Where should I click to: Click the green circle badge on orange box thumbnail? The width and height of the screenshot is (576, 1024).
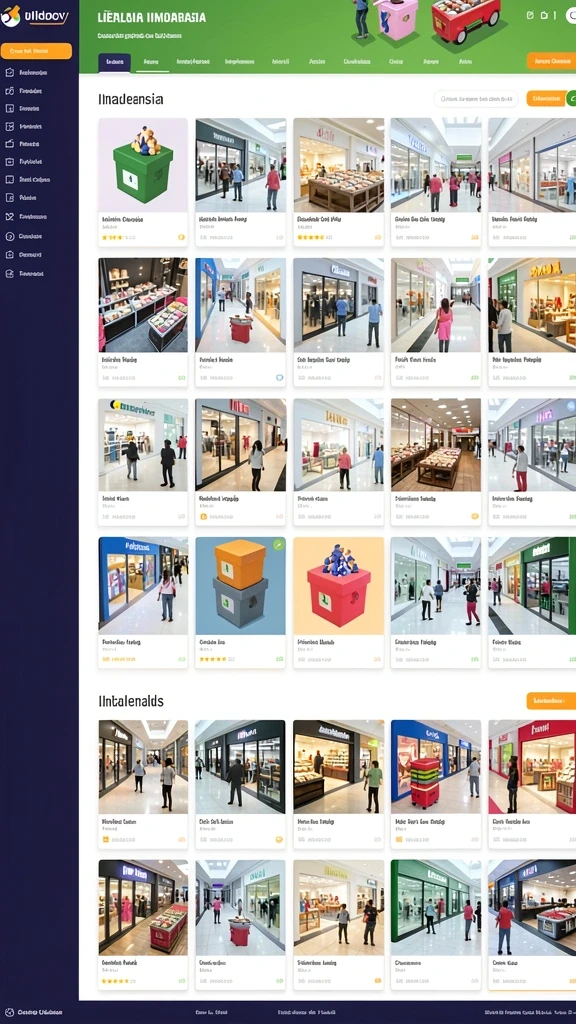279,544
